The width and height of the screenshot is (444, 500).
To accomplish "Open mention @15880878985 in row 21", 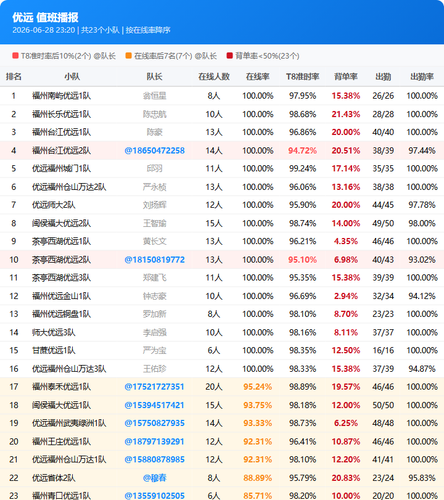I will 154,460.
